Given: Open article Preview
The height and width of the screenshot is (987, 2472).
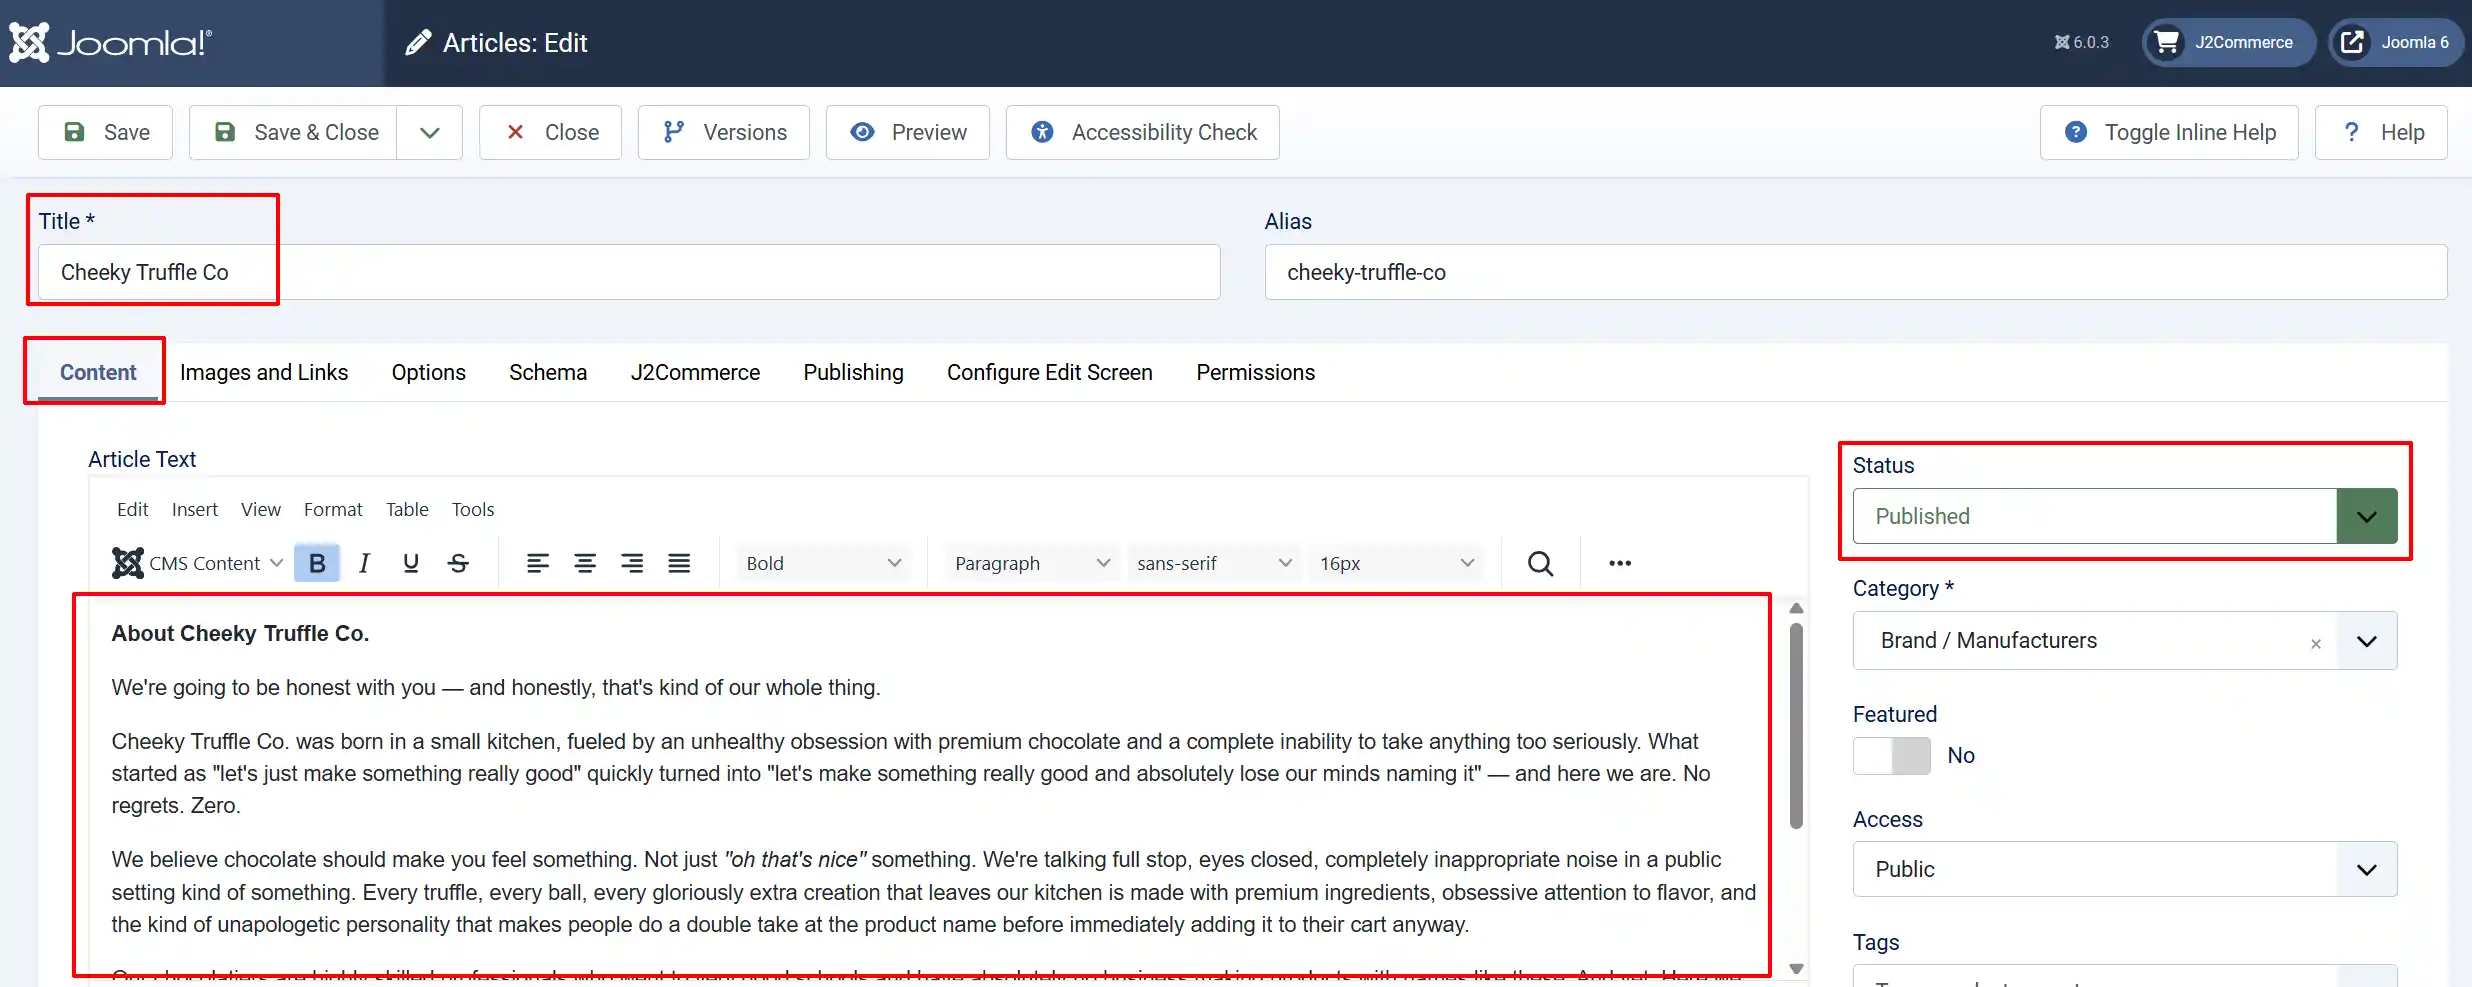Looking at the screenshot, I should [x=908, y=132].
